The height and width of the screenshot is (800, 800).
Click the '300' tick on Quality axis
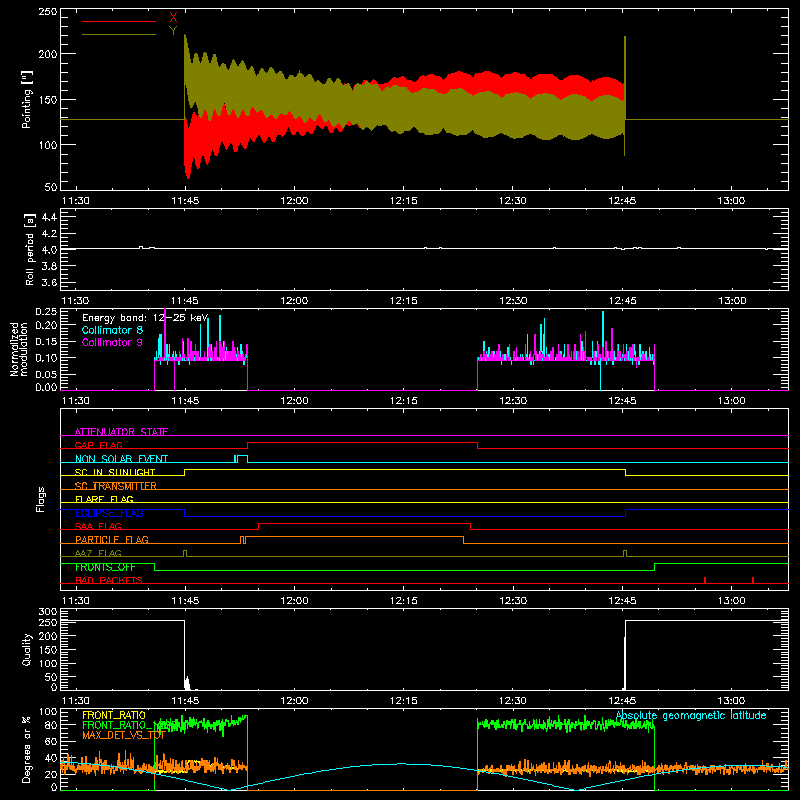[48, 612]
